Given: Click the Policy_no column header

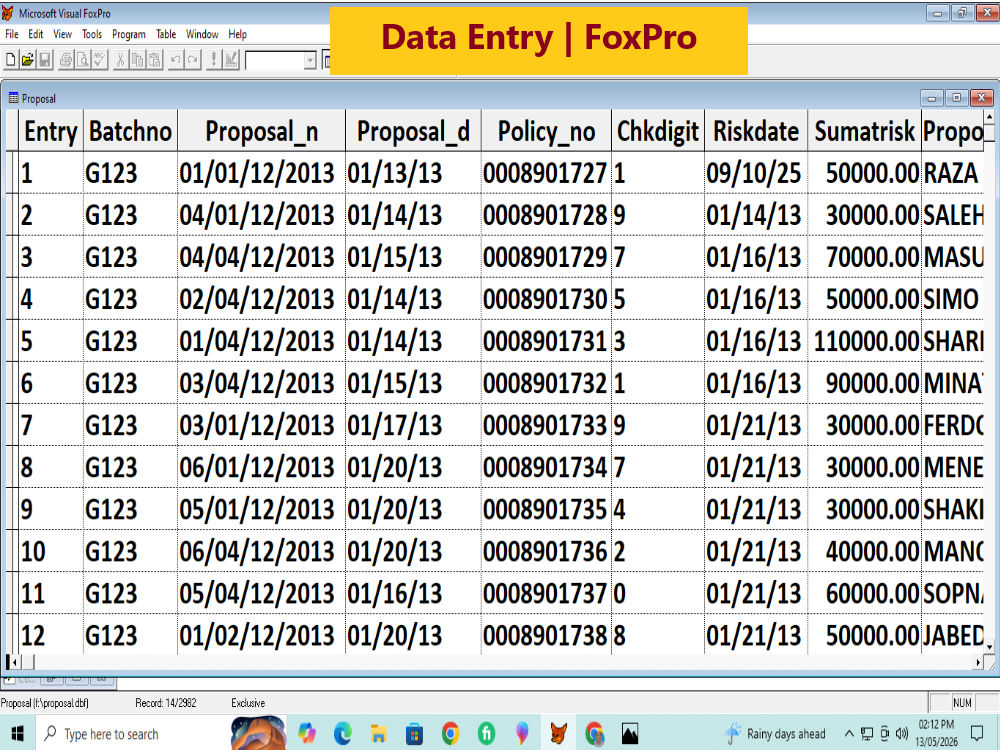Looking at the screenshot, I should click(547, 131).
